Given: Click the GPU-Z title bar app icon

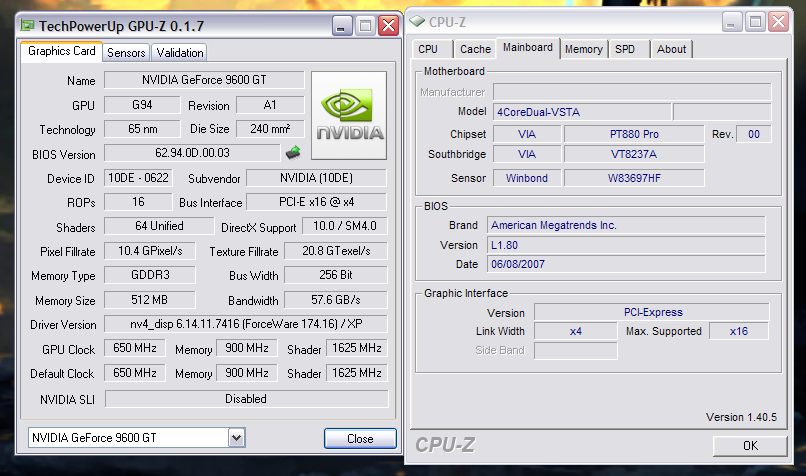Looking at the screenshot, I should pos(27,25).
